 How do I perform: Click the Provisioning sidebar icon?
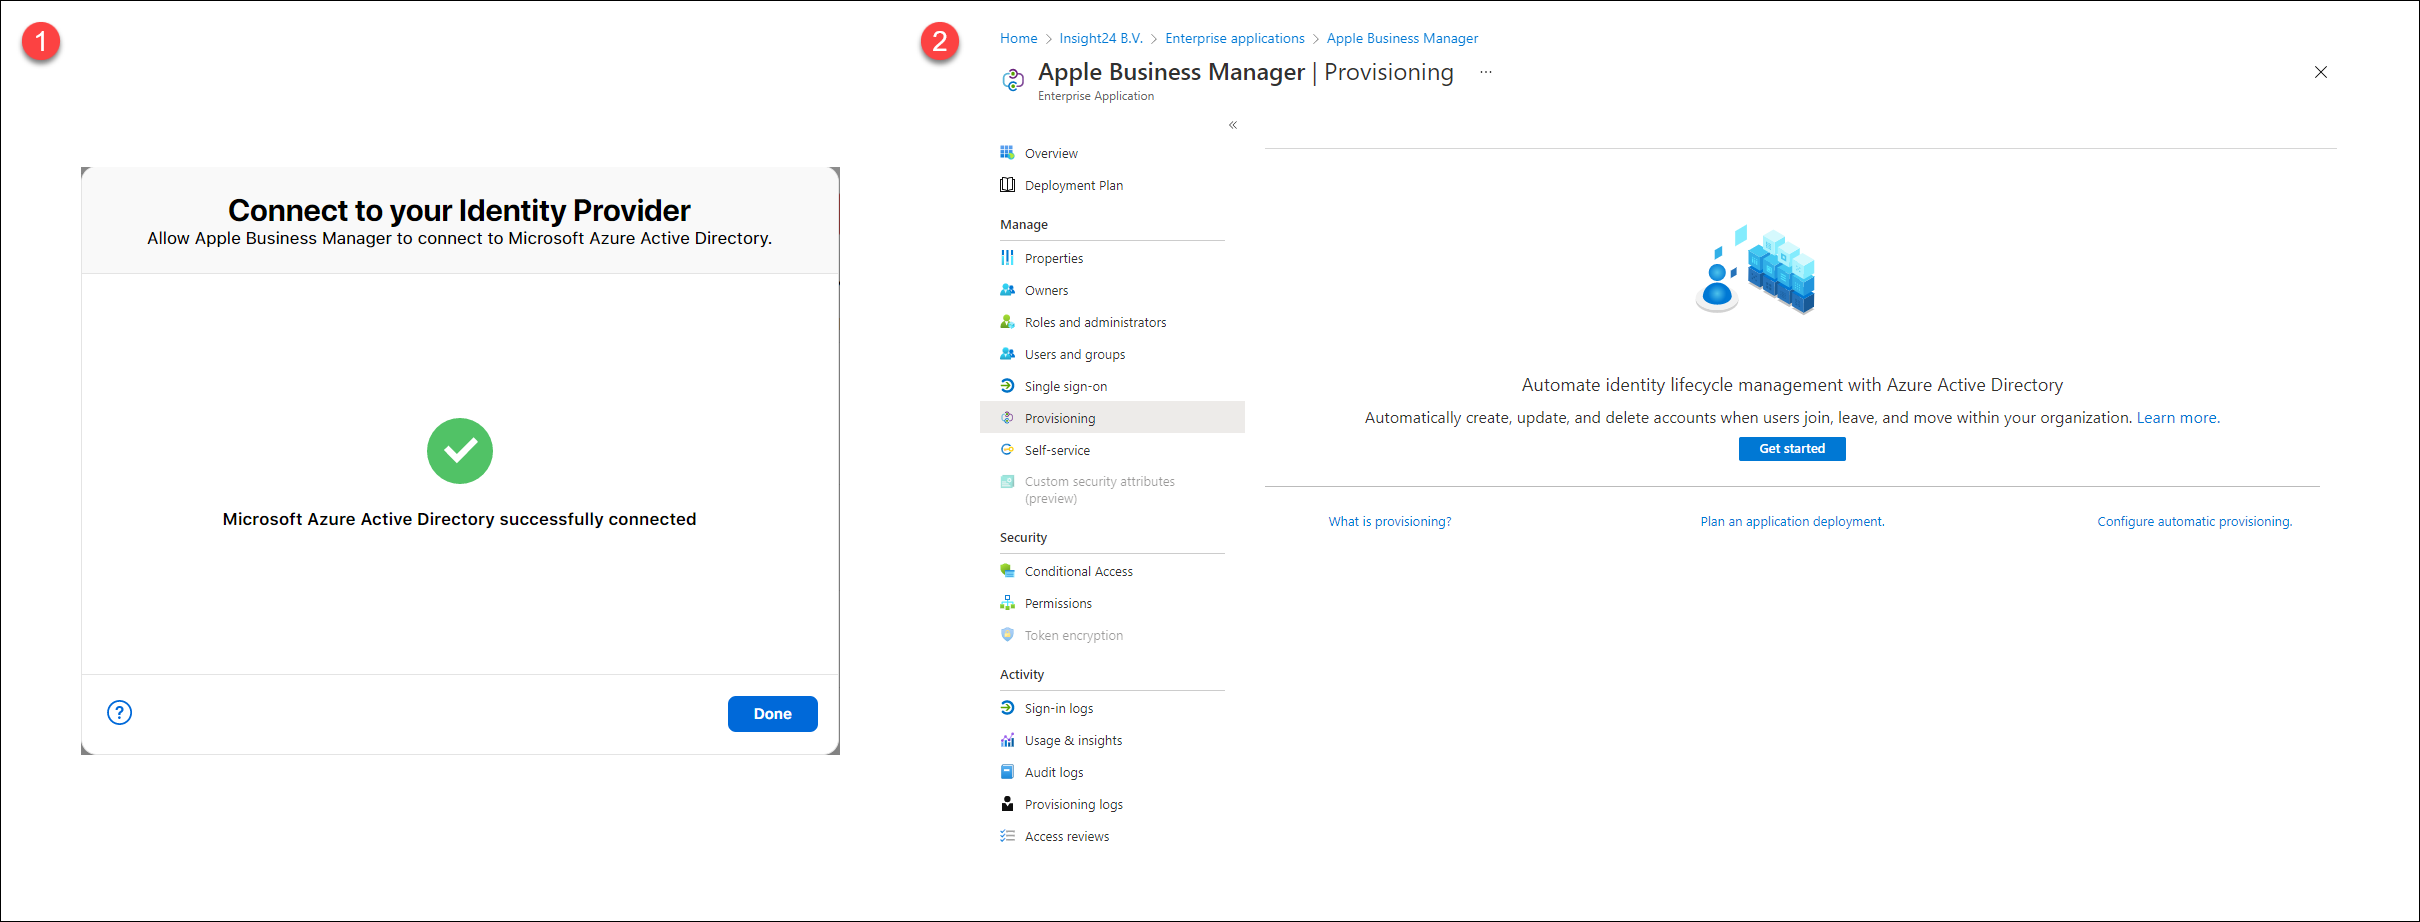(1007, 418)
